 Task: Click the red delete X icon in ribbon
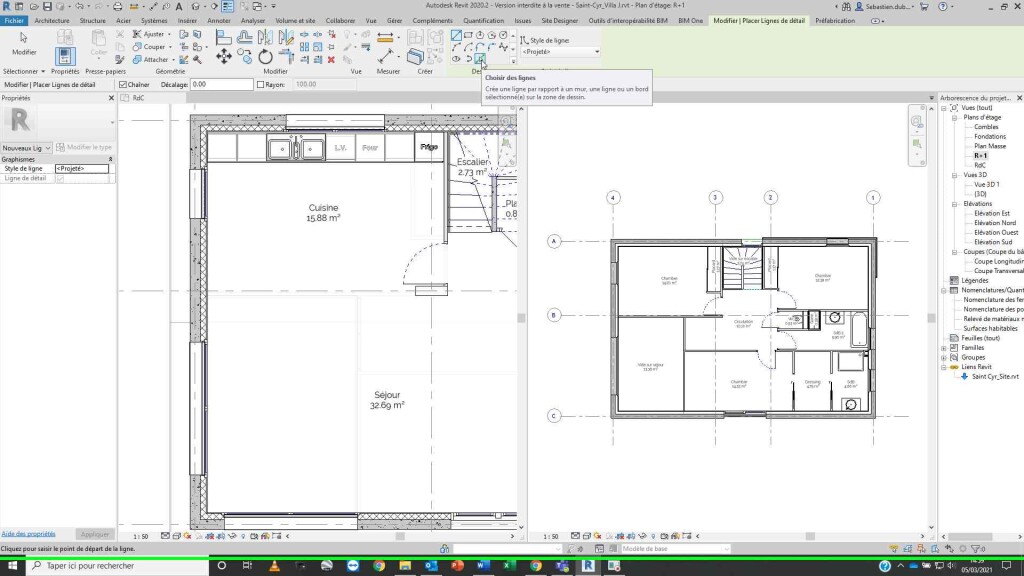[x=330, y=59]
